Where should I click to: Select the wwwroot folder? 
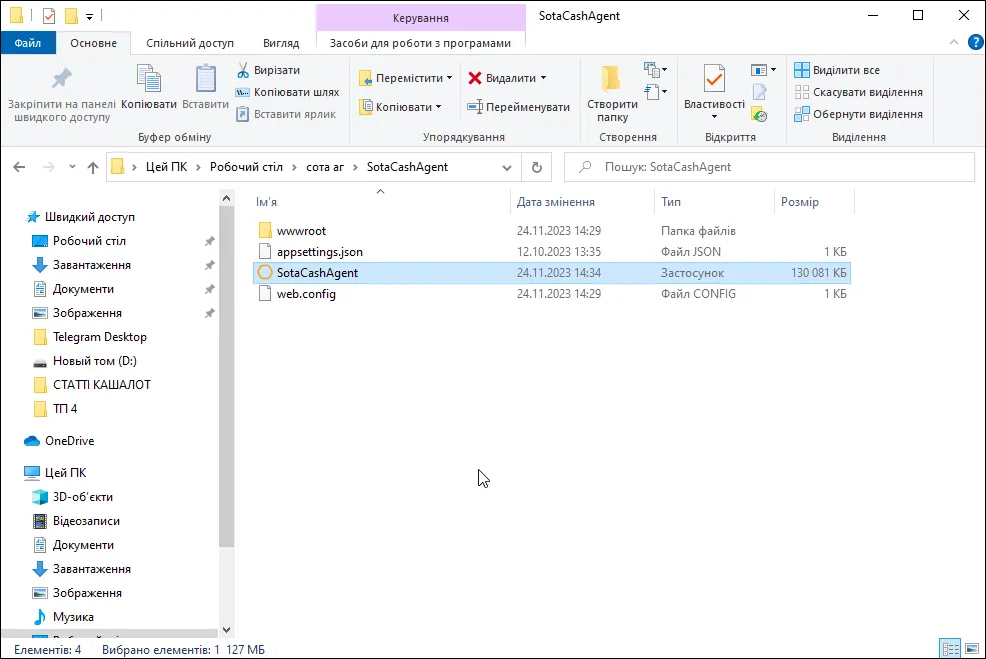tap(551, 231)
